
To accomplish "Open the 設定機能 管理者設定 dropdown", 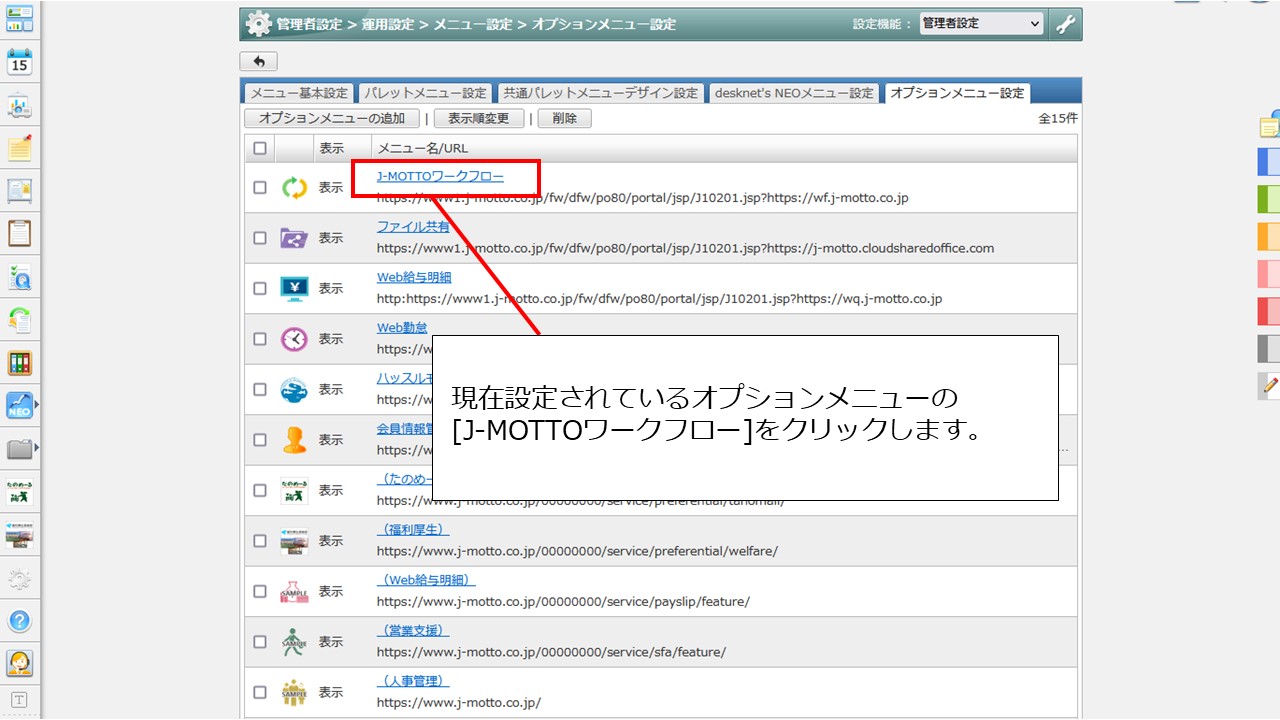I will pyautogui.click(x=981, y=24).
